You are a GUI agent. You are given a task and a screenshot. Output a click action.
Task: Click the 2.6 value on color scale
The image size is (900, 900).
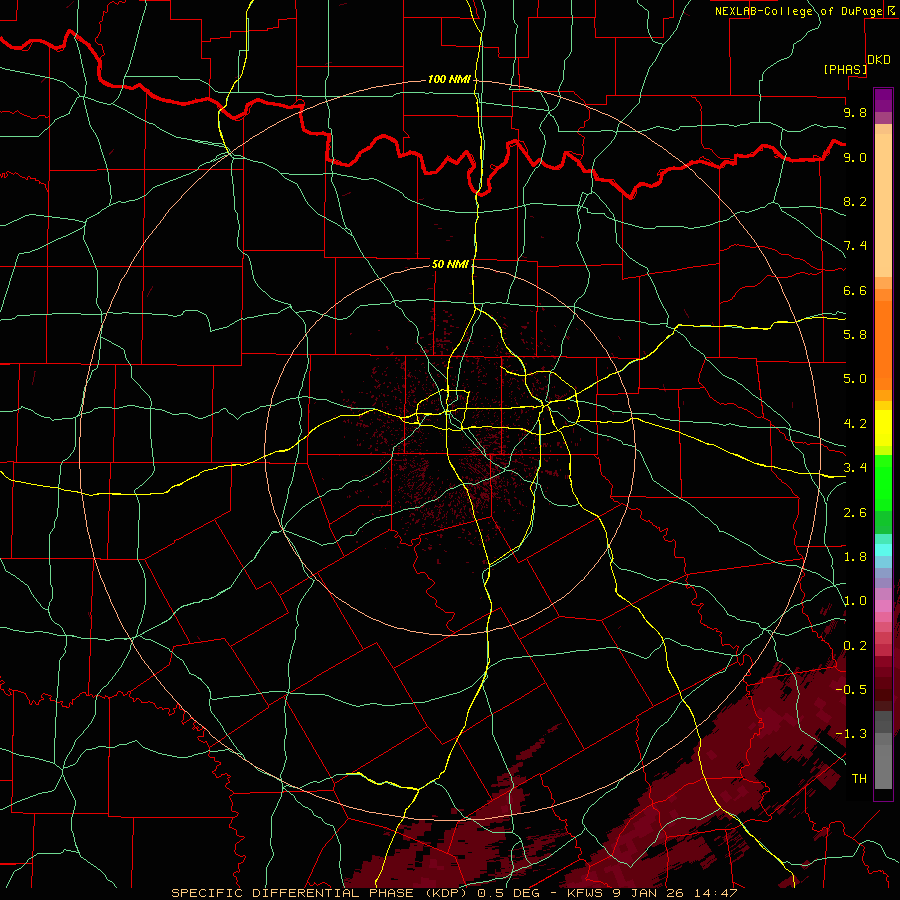click(x=855, y=512)
